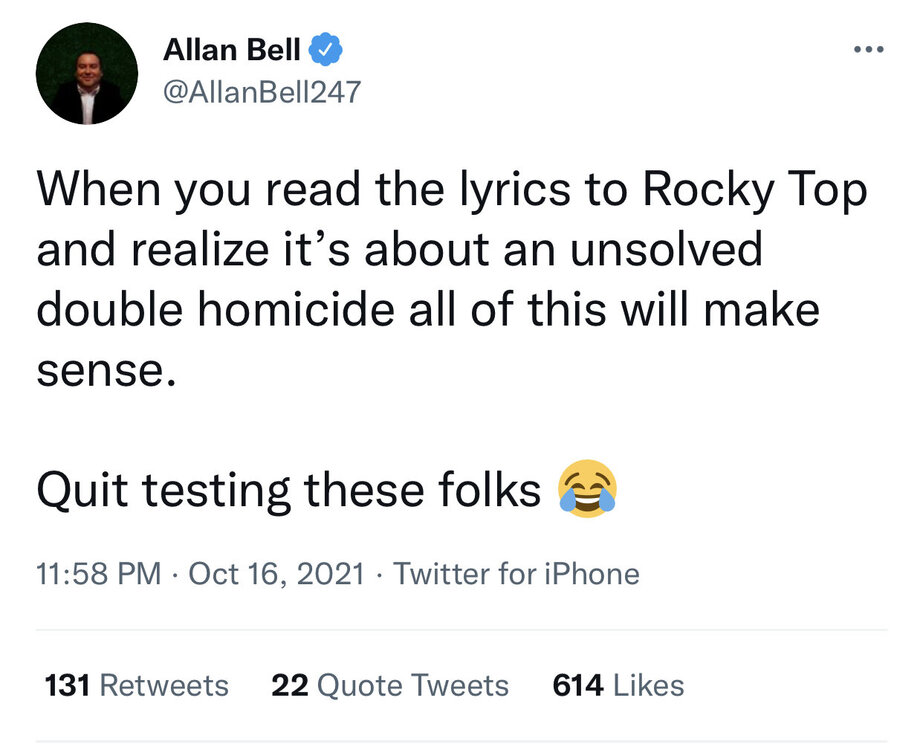Click the blue verified badge
This screenshot has height=750, width=923.
click(x=332, y=50)
